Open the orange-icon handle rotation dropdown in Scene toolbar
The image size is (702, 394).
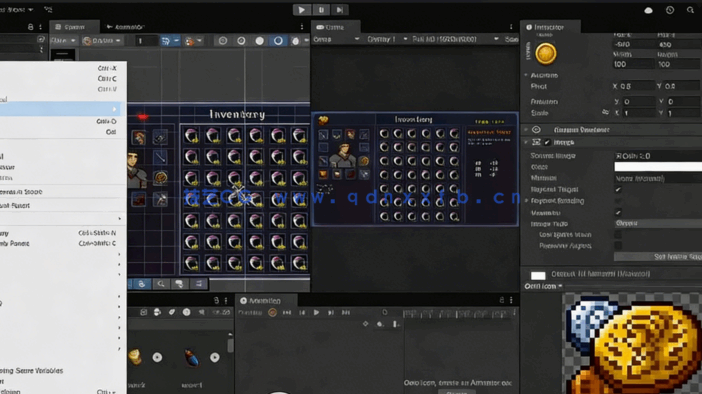102,41
